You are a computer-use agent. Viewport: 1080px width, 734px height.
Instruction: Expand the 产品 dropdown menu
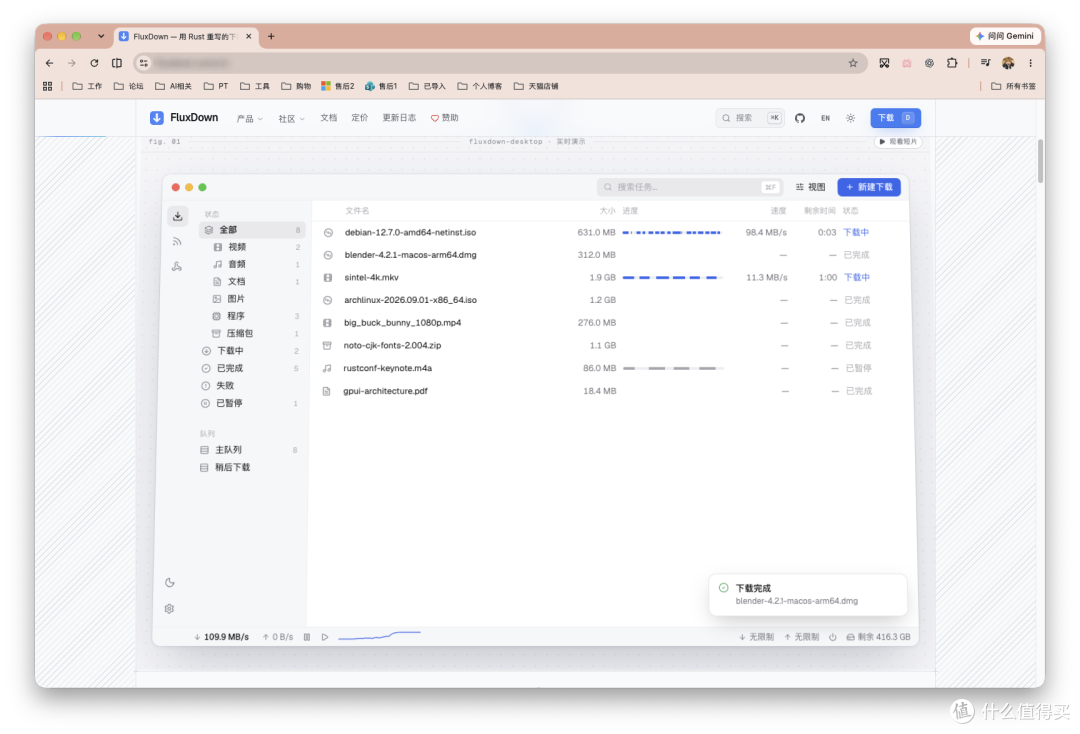(249, 118)
